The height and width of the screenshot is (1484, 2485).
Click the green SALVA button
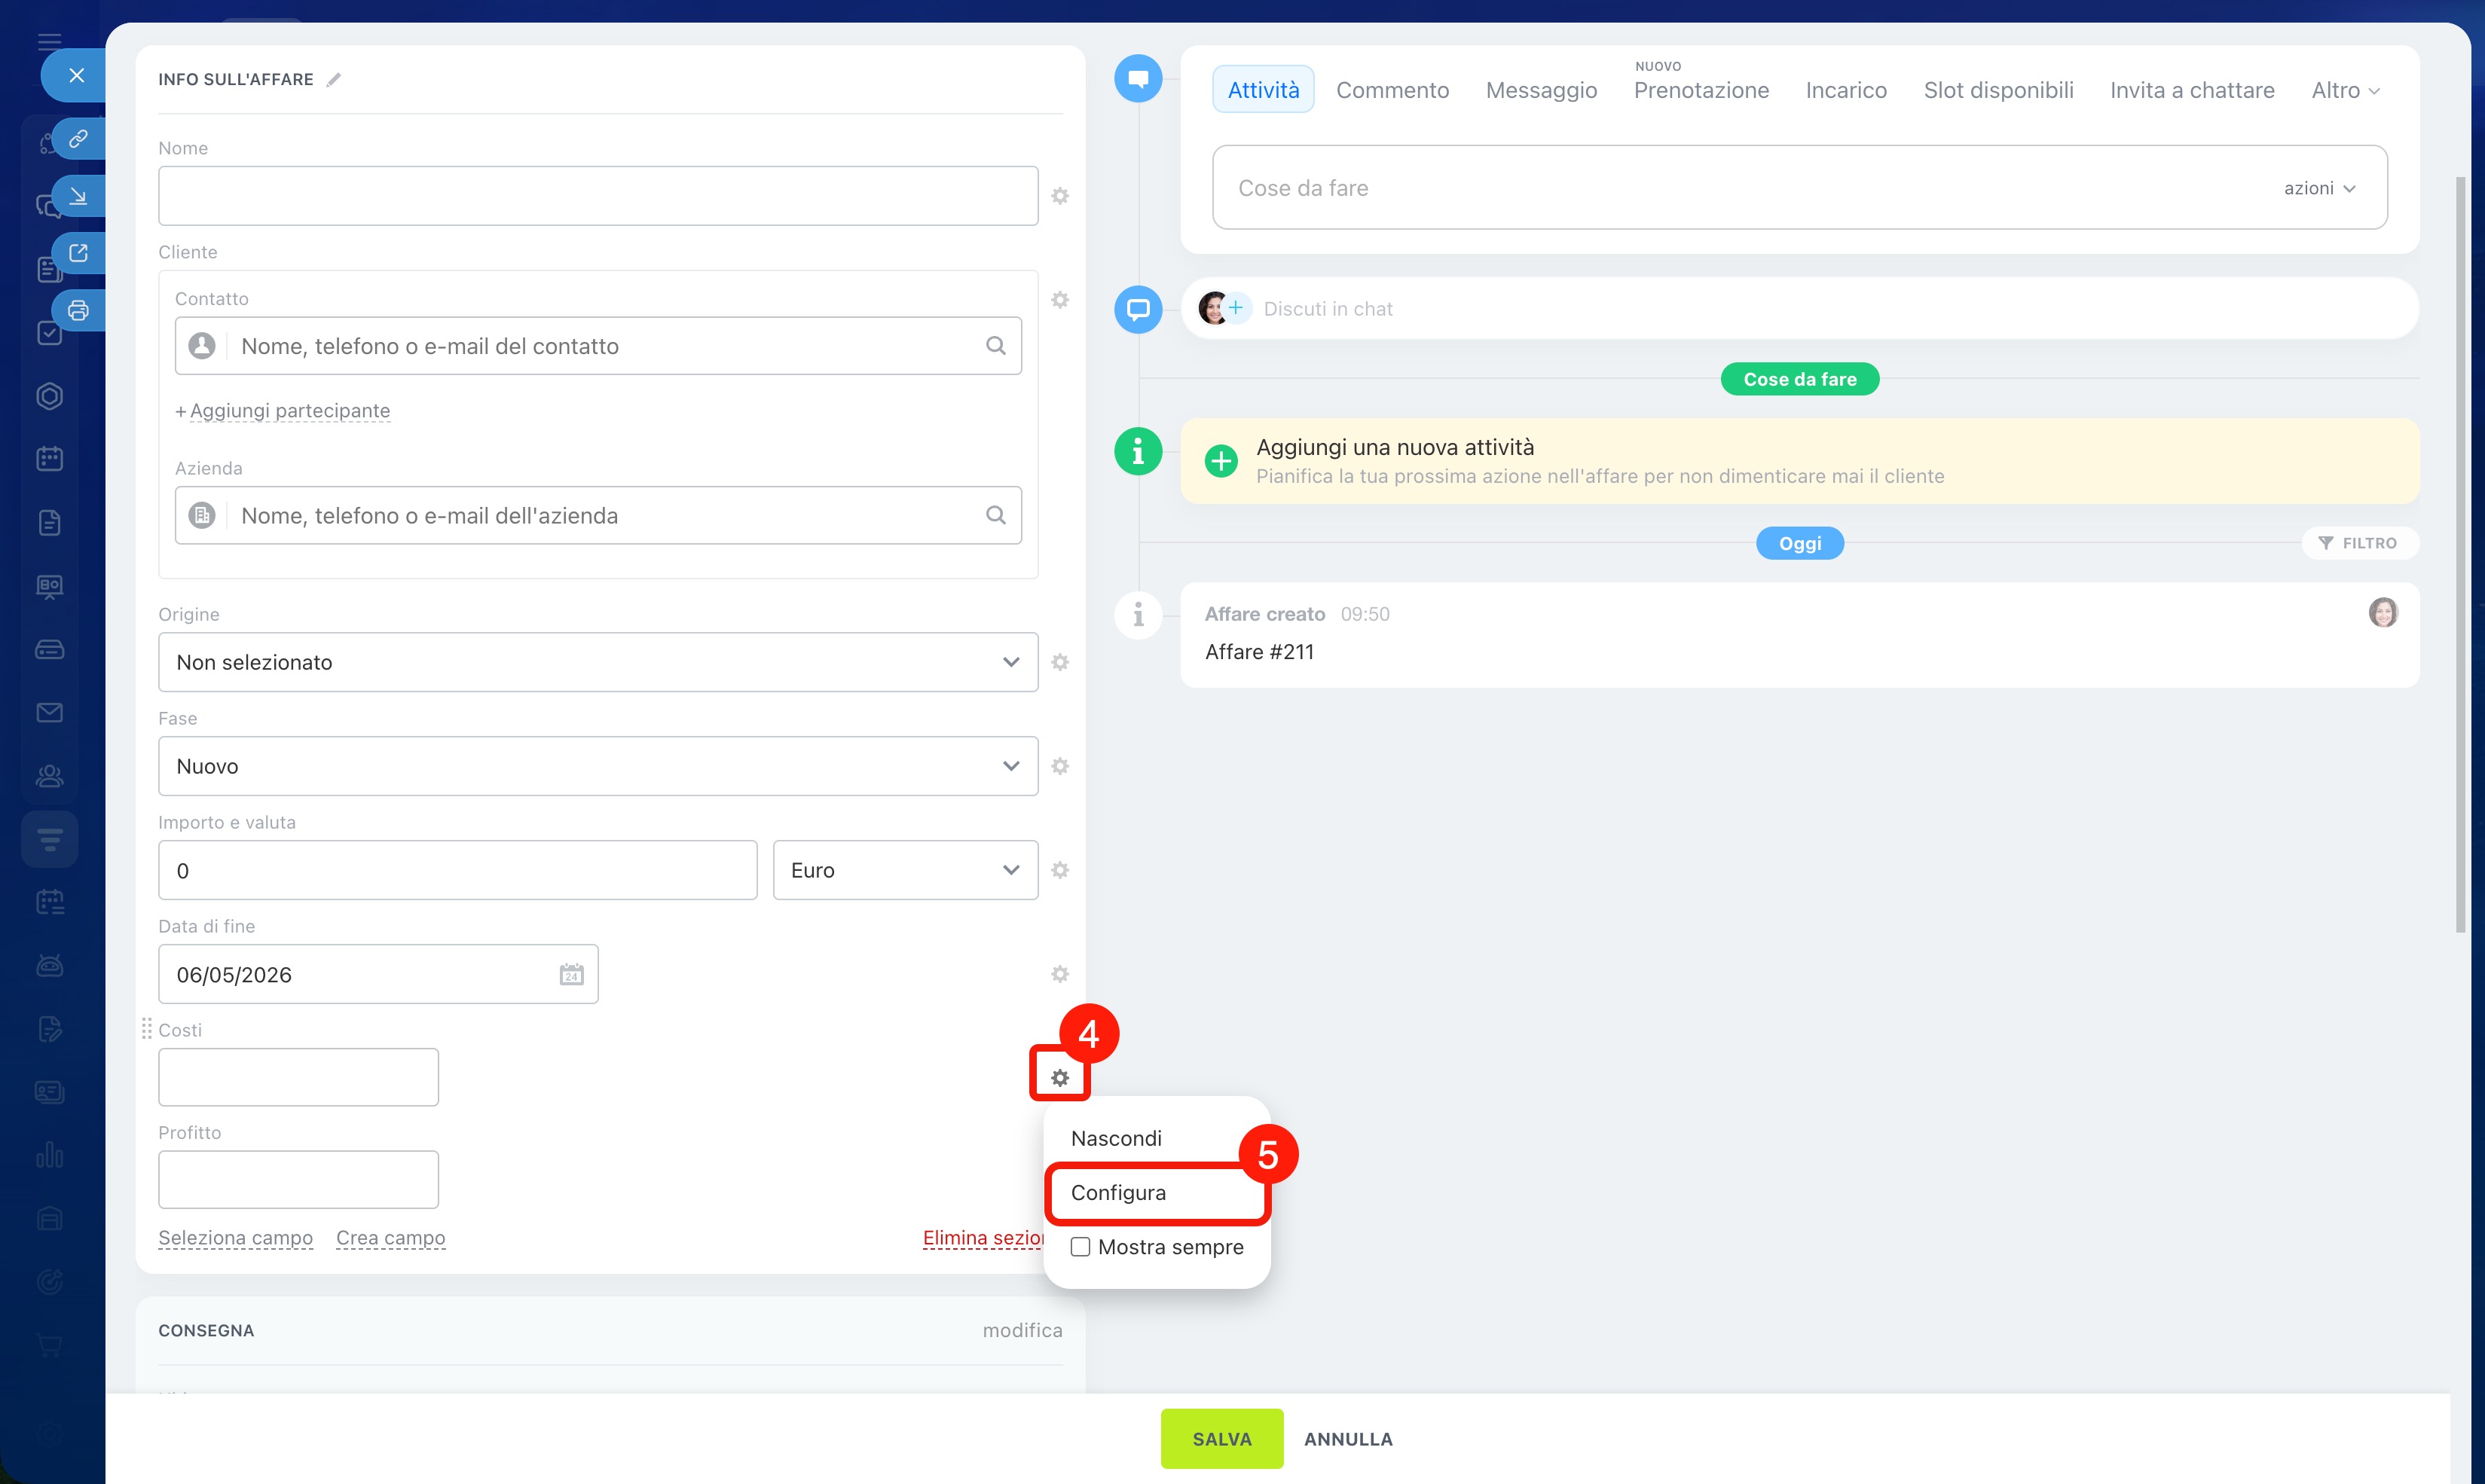click(1221, 1438)
